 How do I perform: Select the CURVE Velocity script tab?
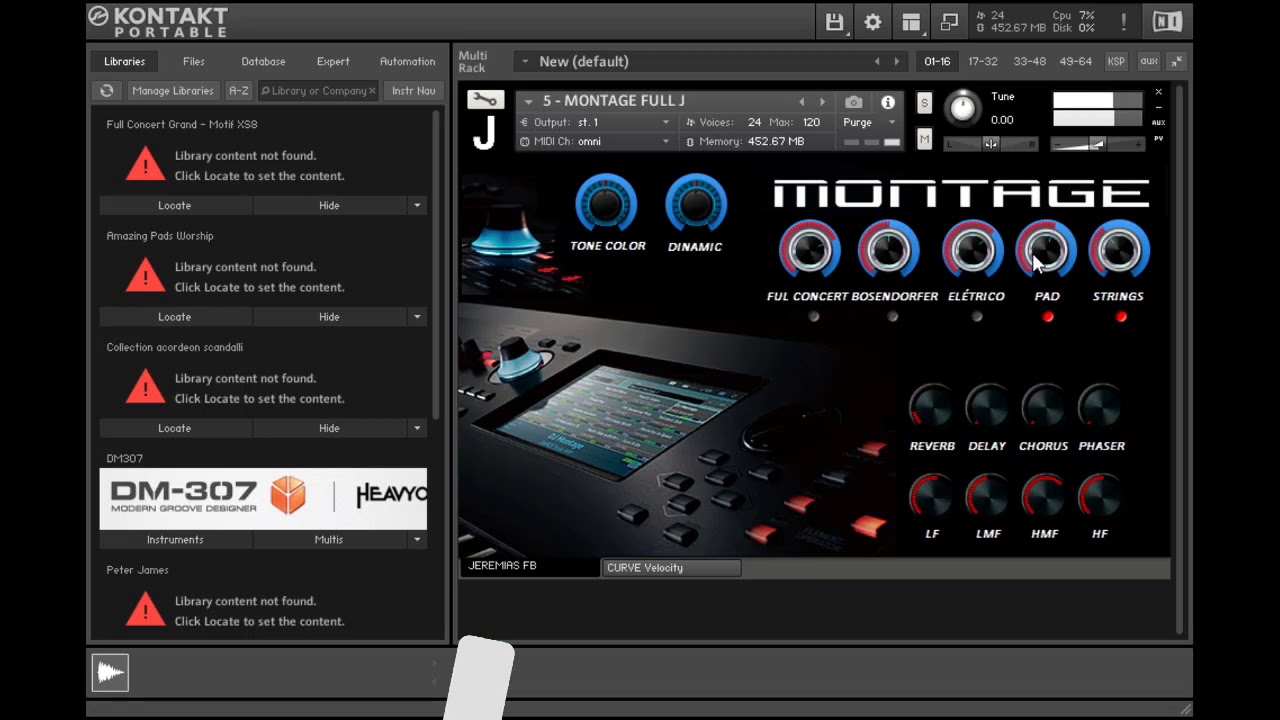click(x=671, y=568)
